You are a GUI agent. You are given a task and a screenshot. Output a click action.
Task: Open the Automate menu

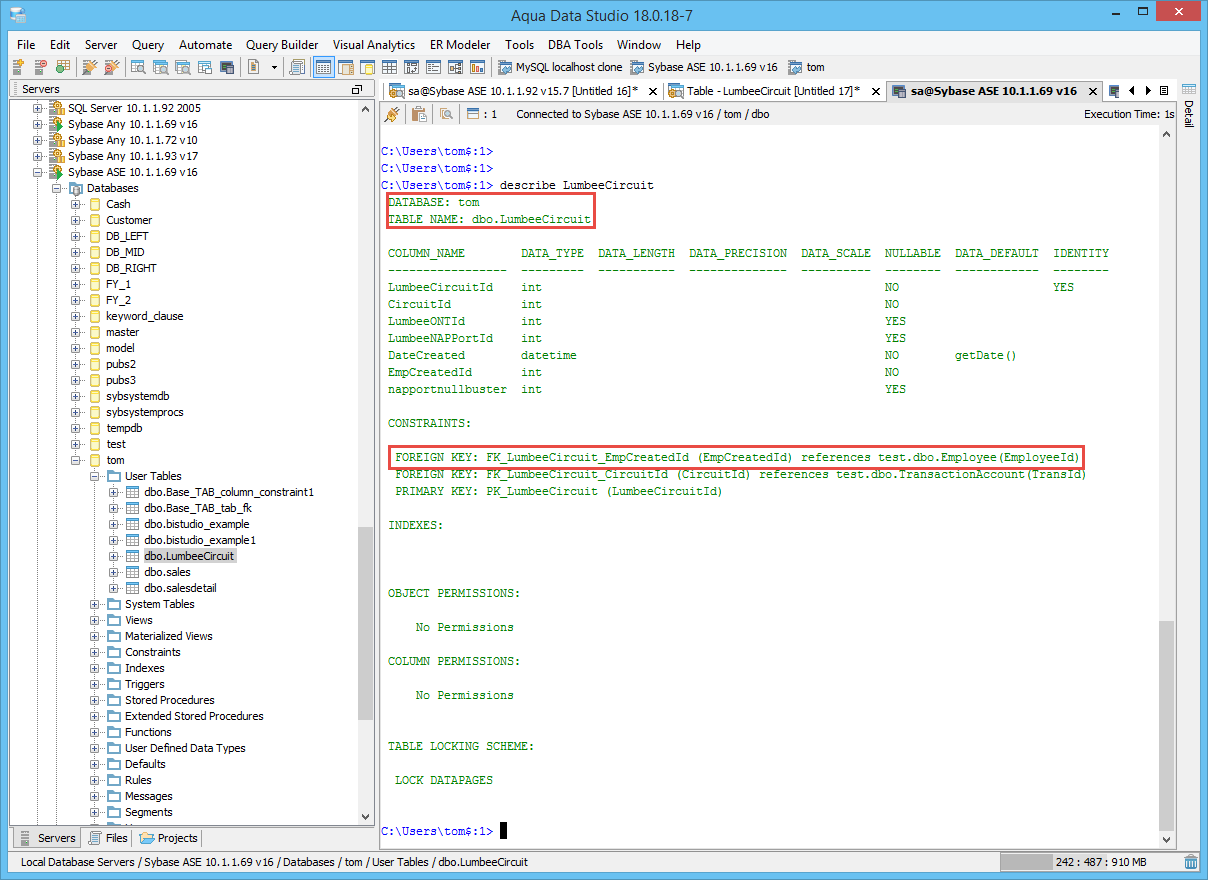point(205,45)
